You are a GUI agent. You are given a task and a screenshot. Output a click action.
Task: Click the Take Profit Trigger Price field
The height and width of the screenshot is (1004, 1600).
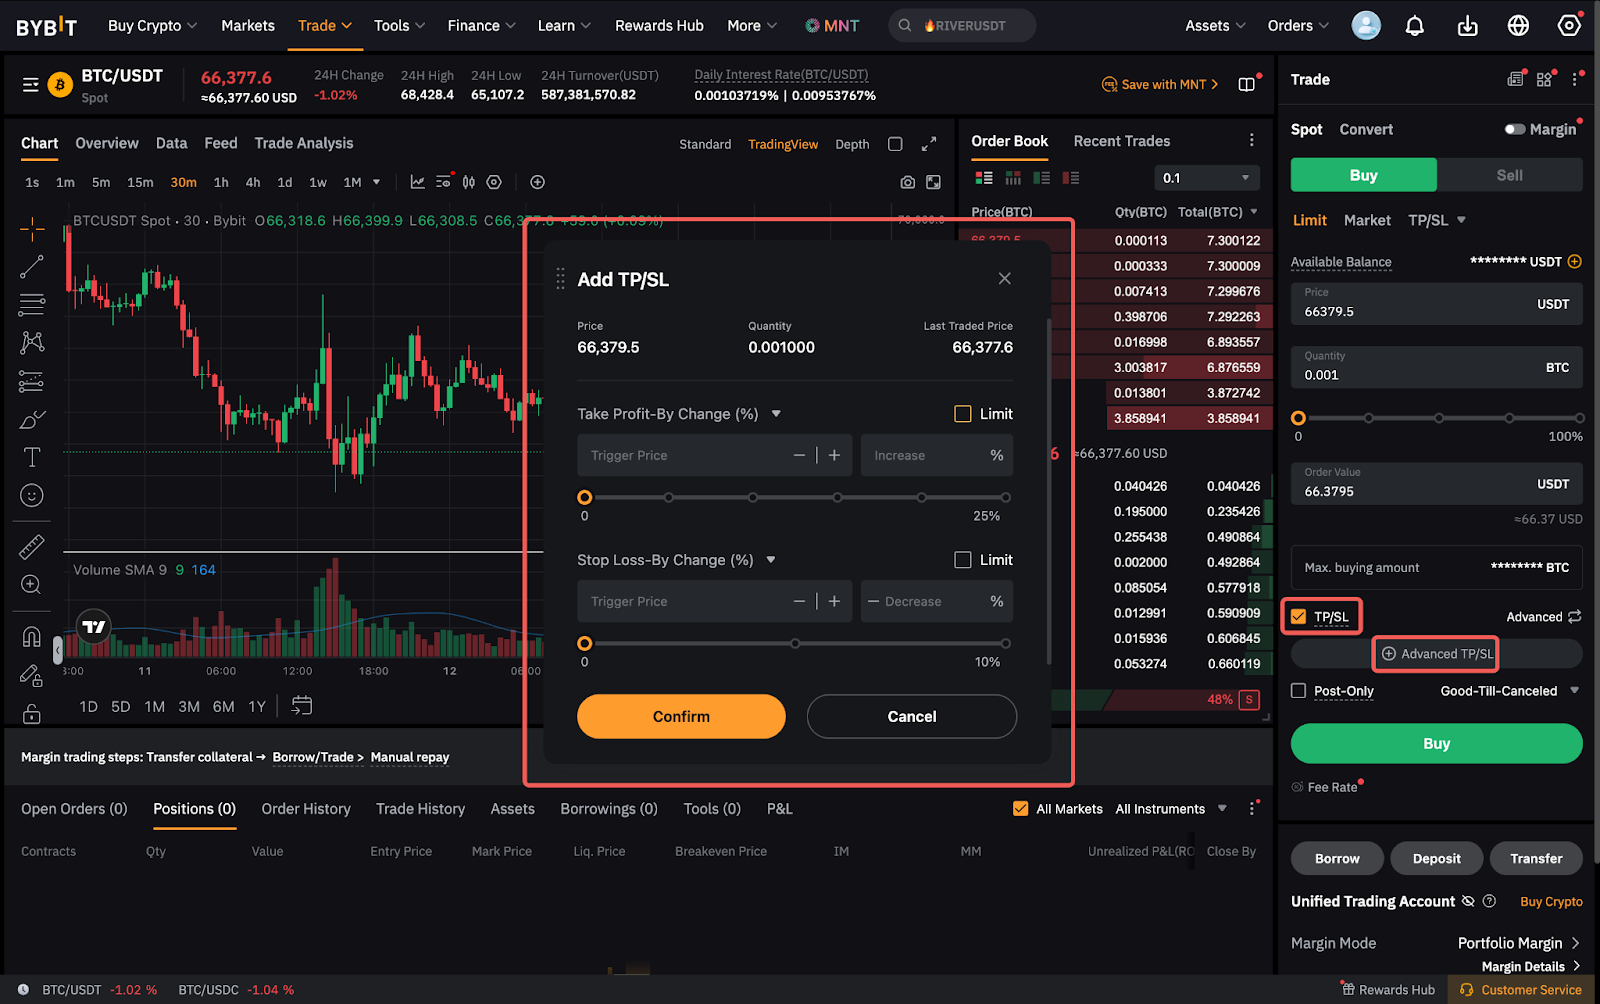point(685,456)
